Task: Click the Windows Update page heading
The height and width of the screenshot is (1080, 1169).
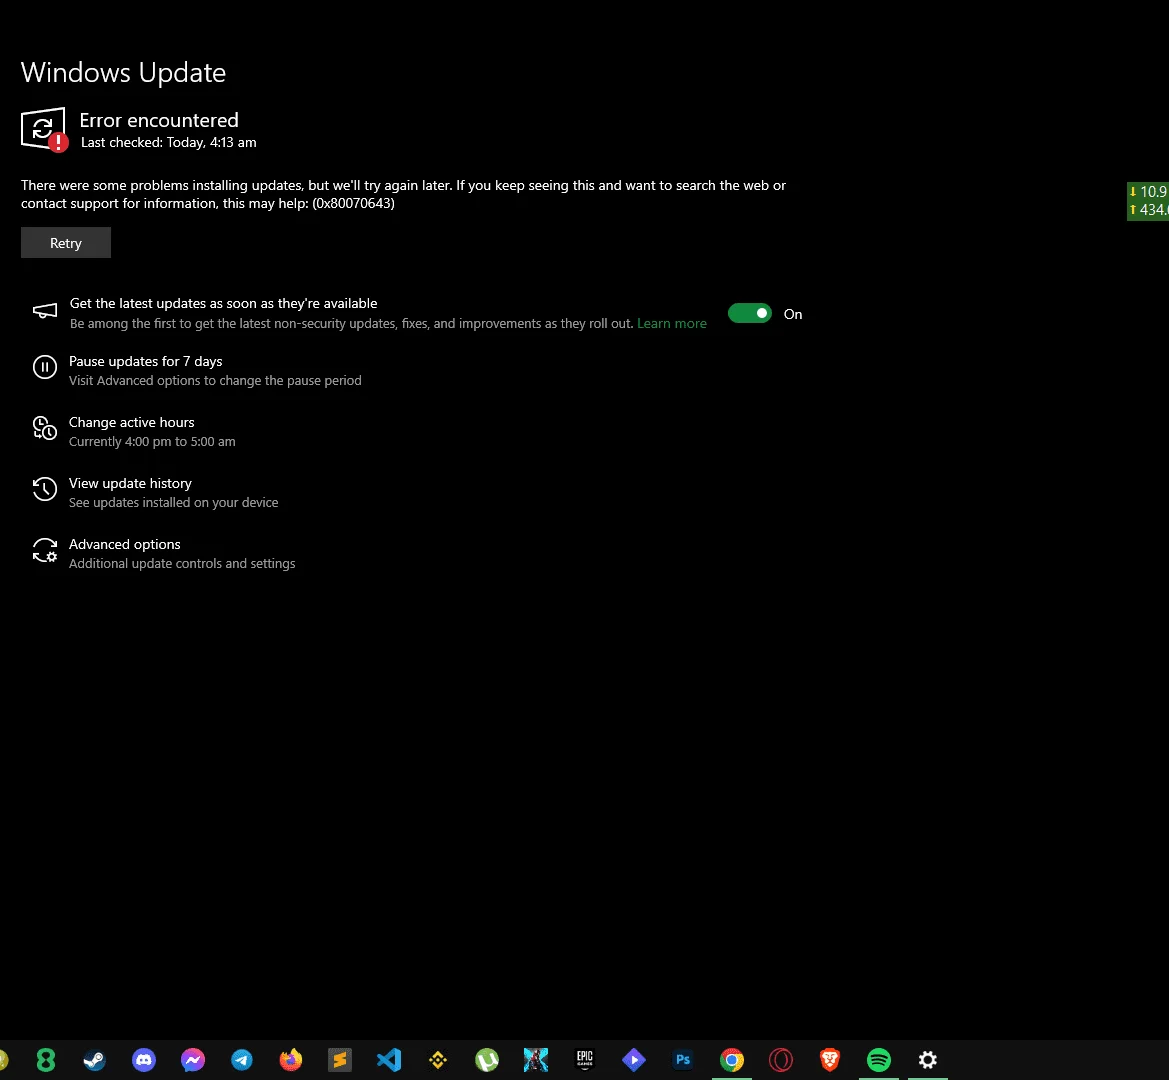Action: point(123,72)
